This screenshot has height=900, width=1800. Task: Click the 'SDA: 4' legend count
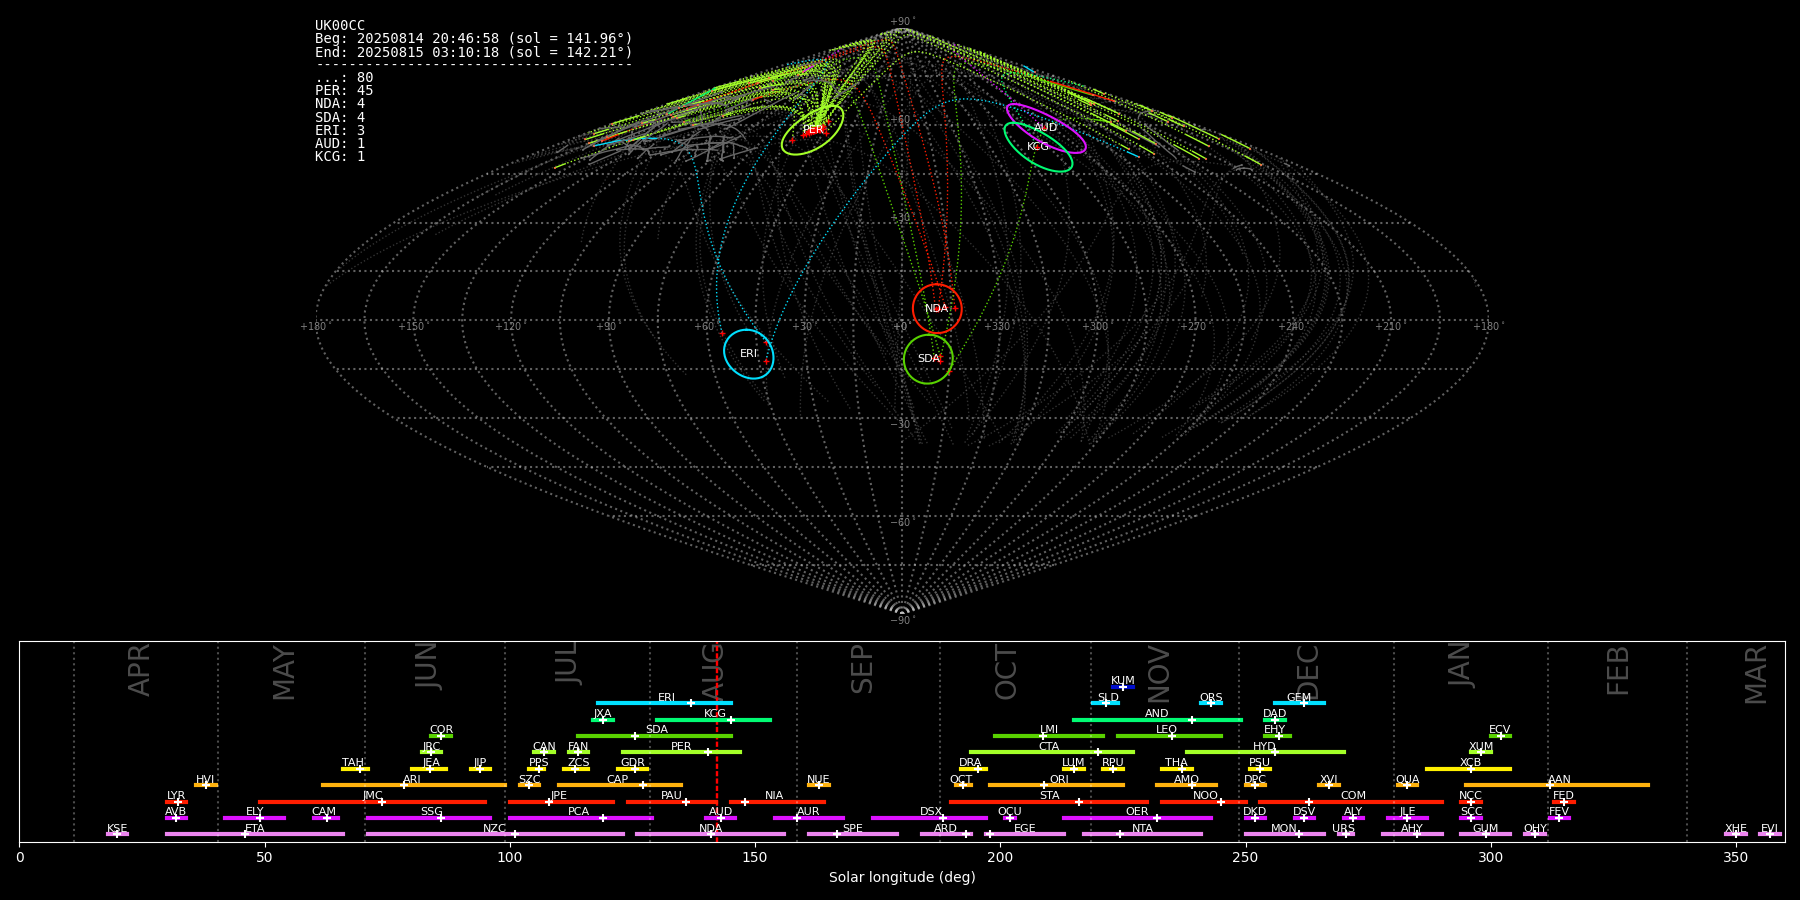coord(340,117)
